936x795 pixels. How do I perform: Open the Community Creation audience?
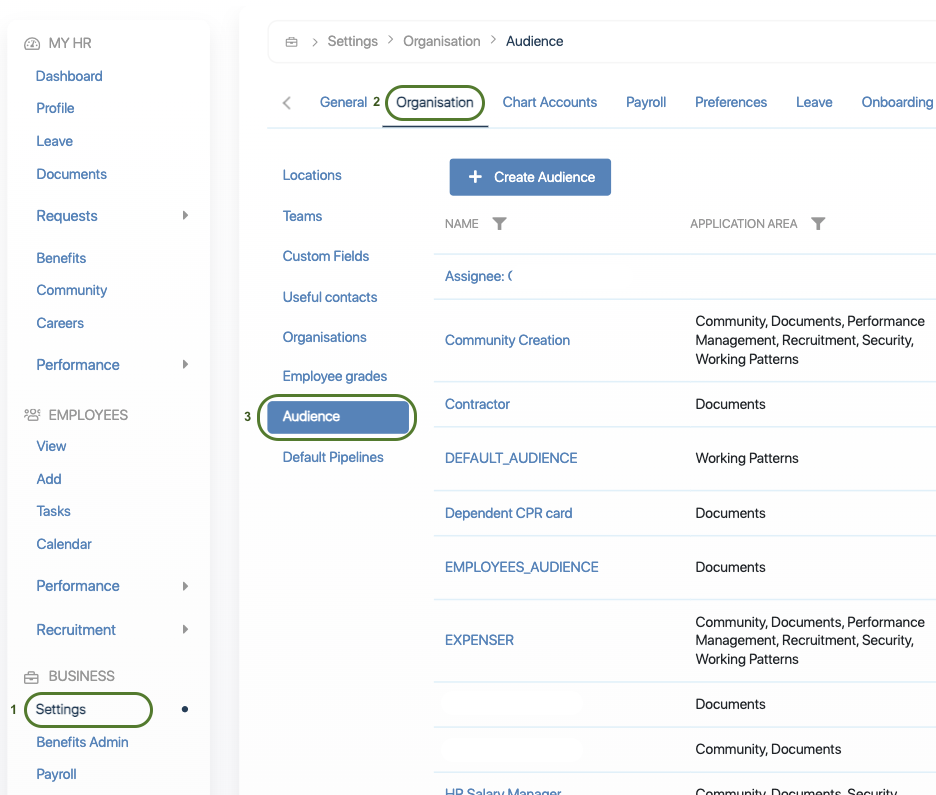click(x=507, y=340)
